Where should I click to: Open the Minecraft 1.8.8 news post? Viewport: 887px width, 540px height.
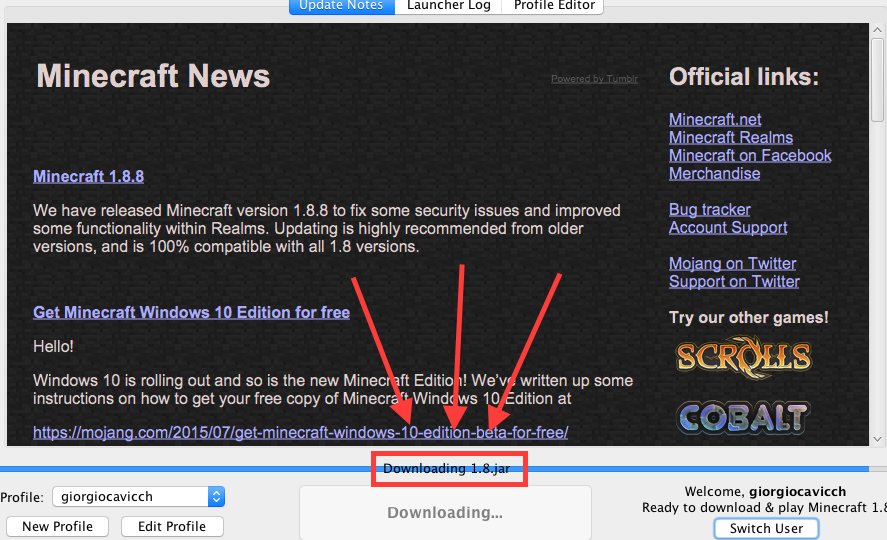pos(88,176)
